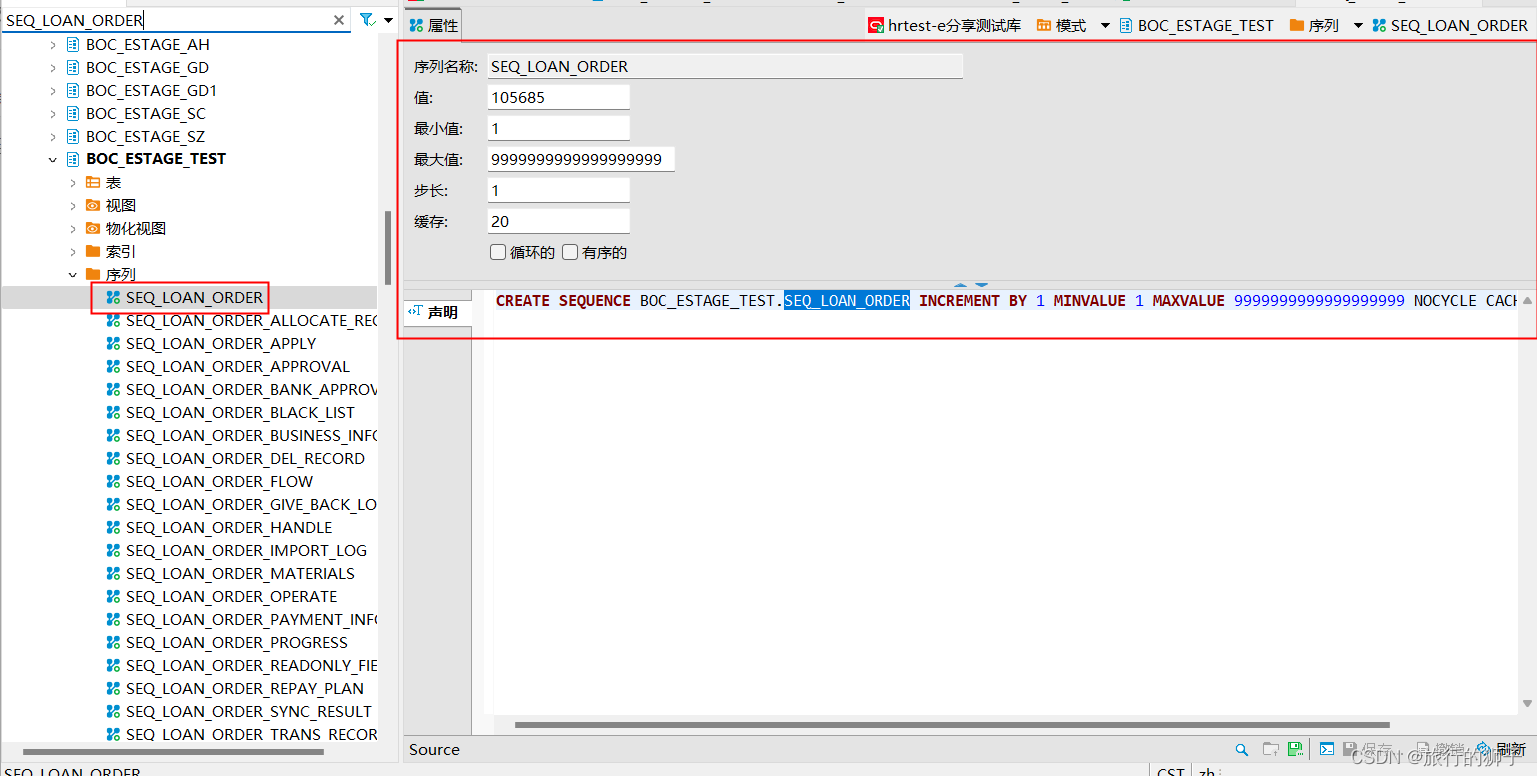Click the hrtest-e分享测试库 breadcrumb

944,25
